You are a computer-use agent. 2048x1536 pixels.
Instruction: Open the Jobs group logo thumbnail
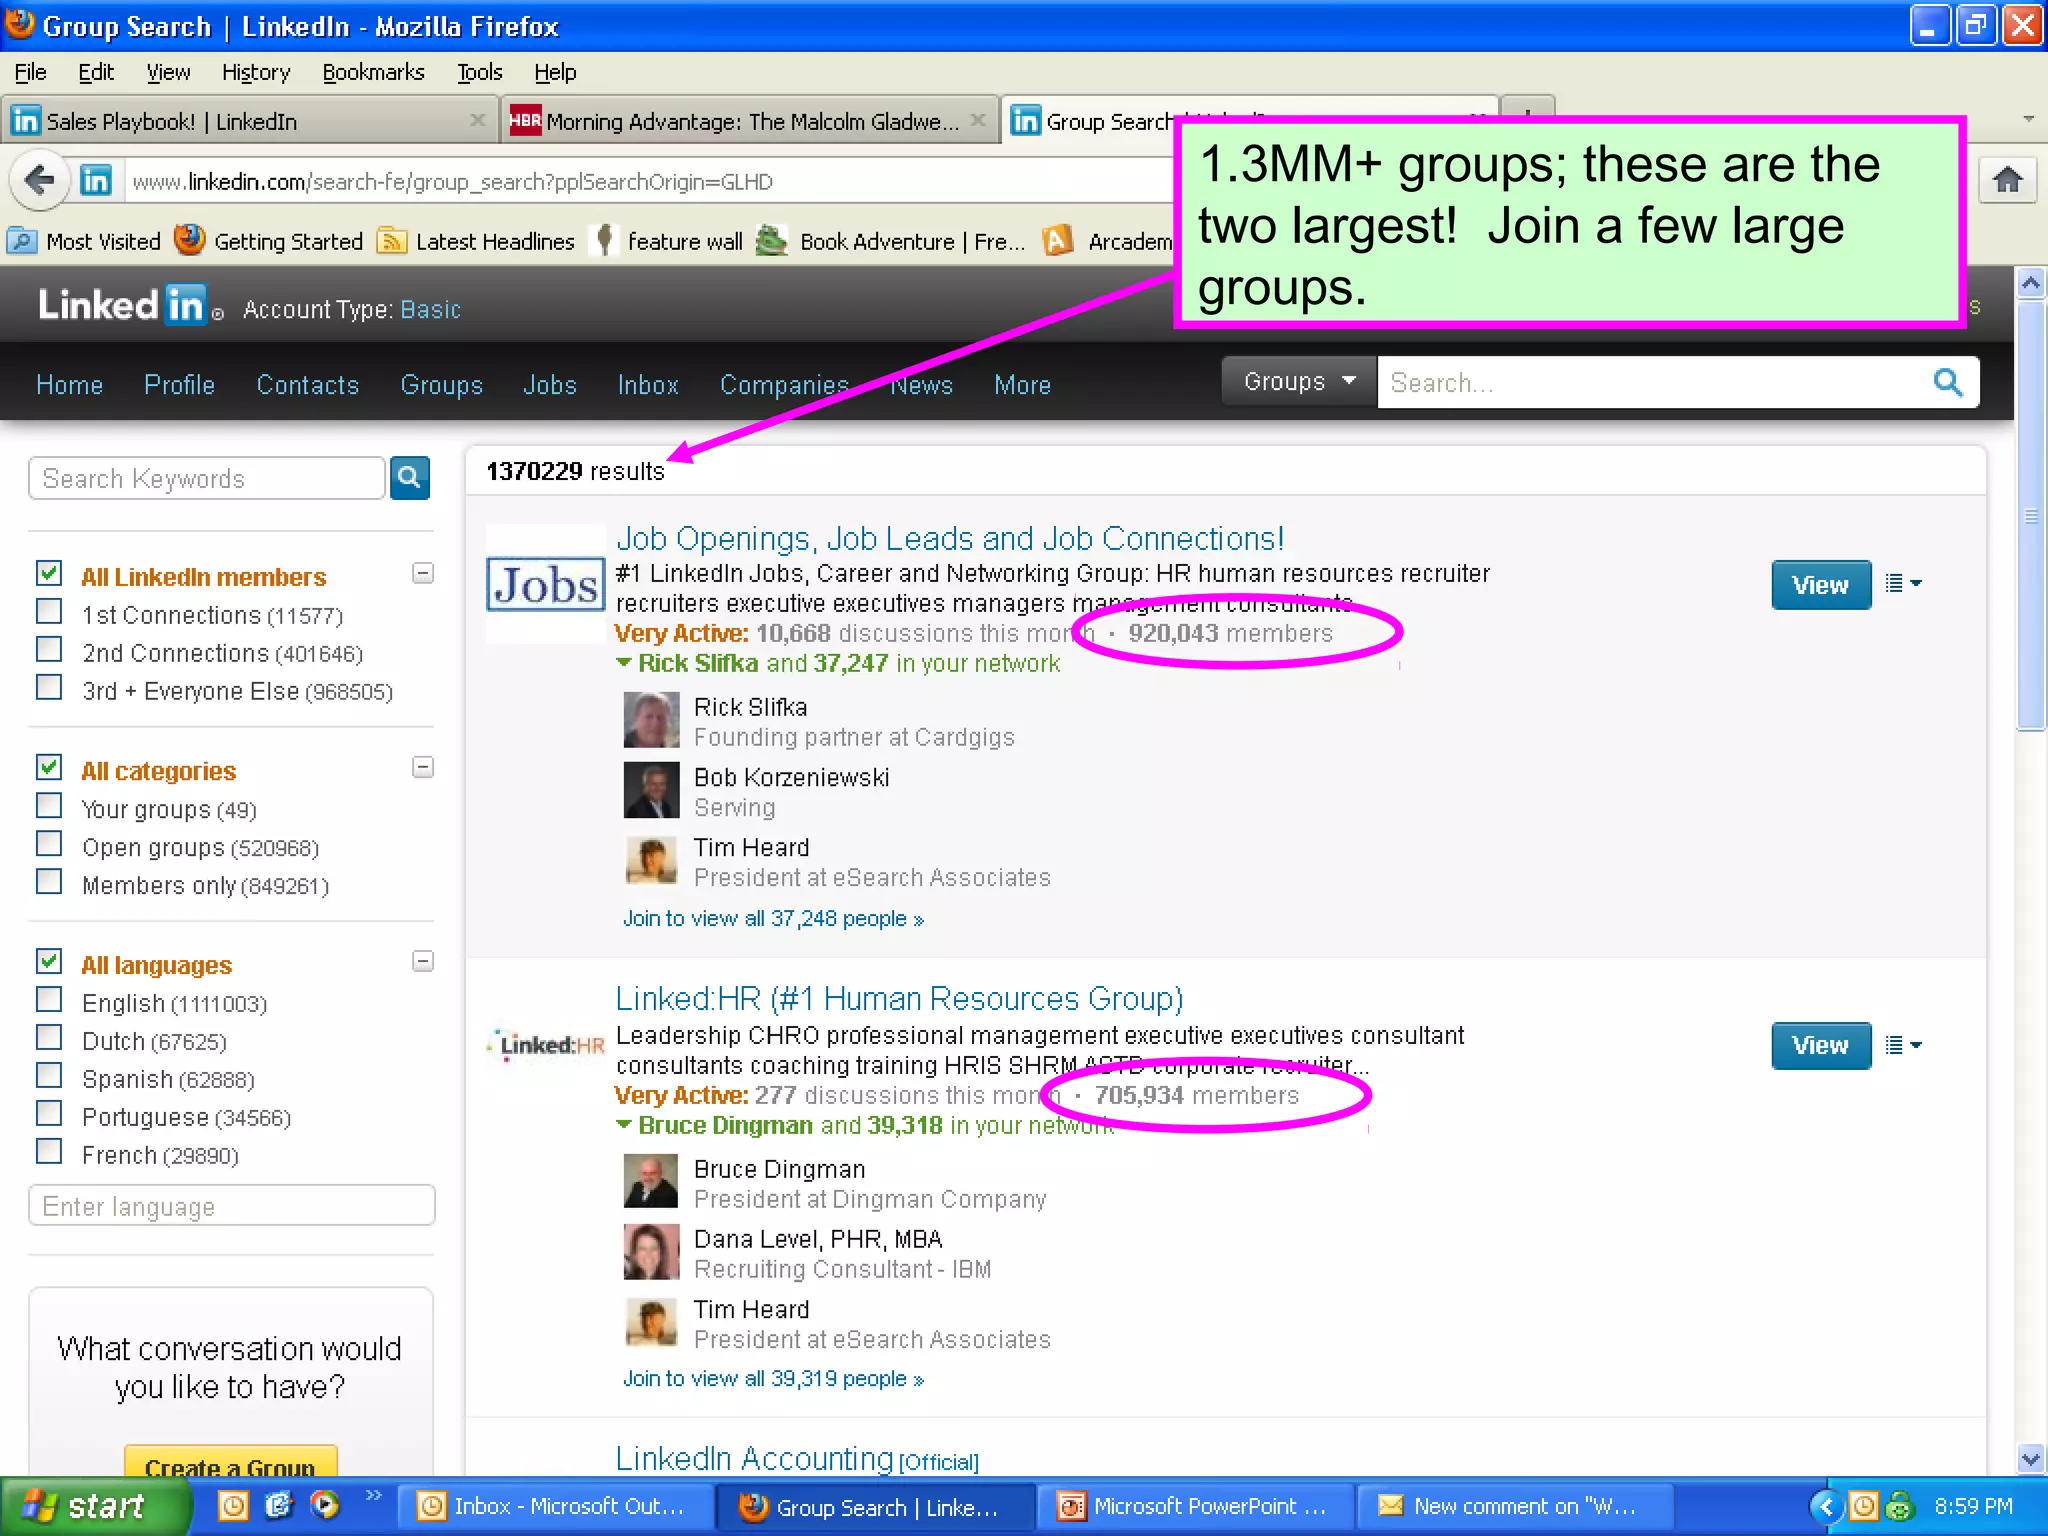tap(545, 584)
